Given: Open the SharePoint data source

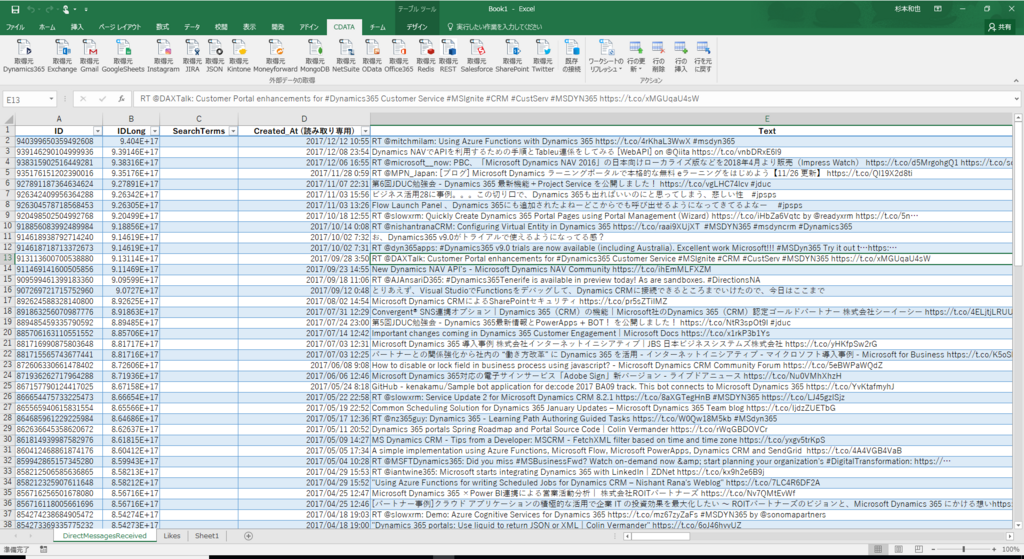Looking at the screenshot, I should [512, 56].
